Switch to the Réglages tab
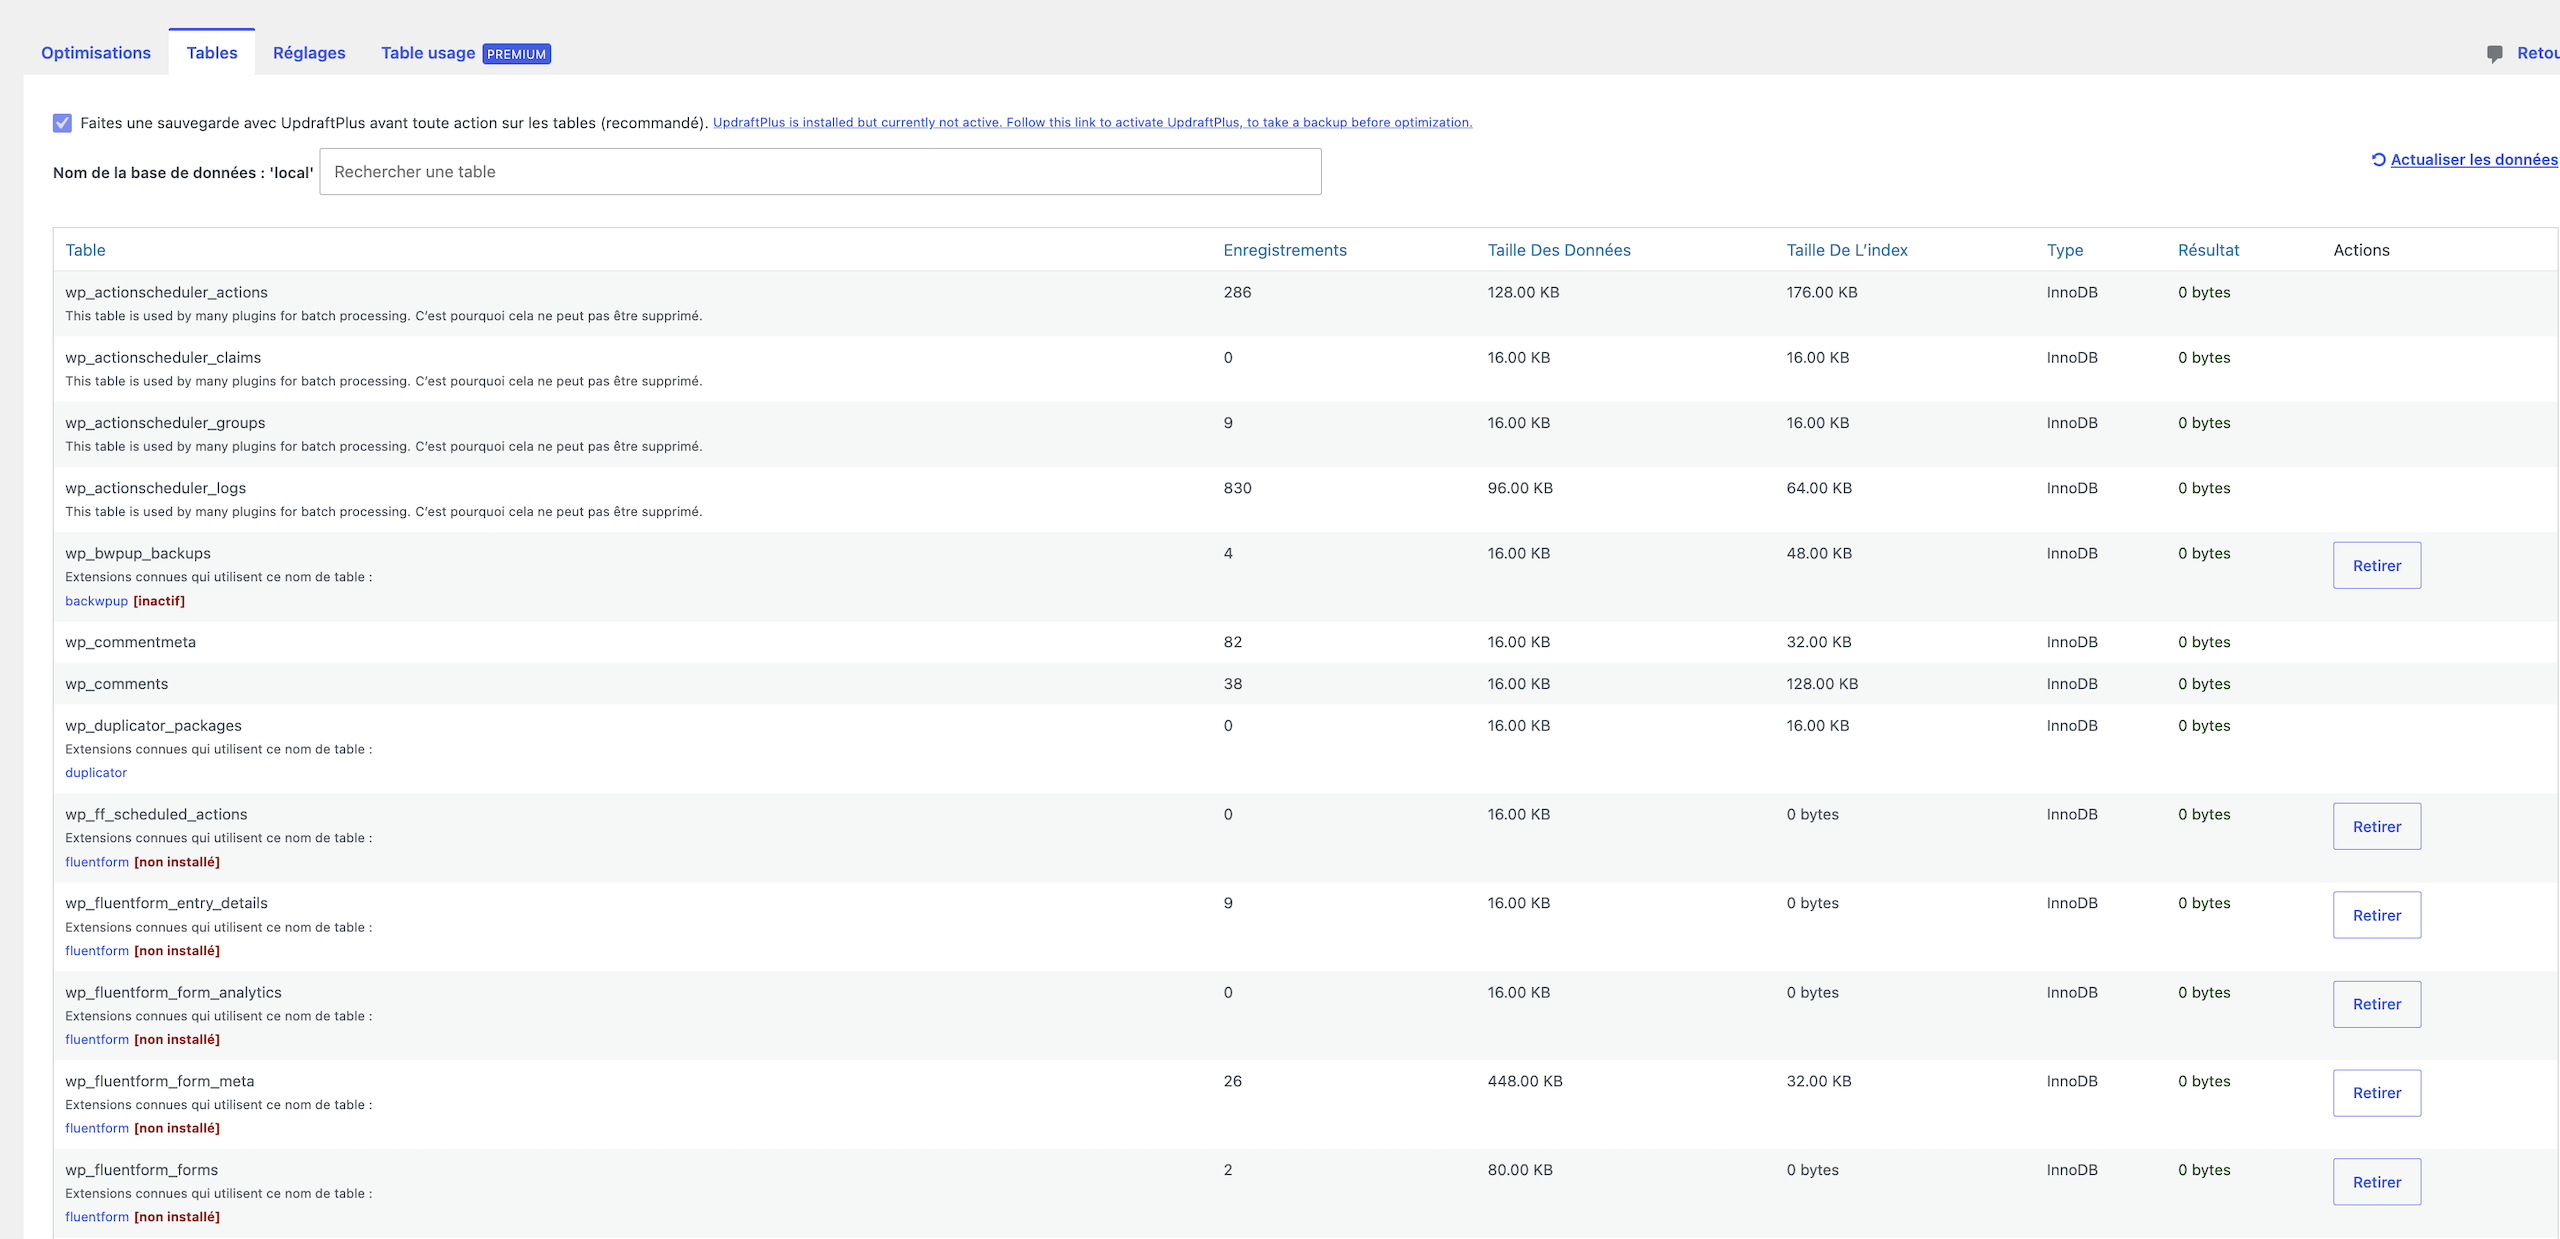2560x1239 pixels. pos(309,53)
